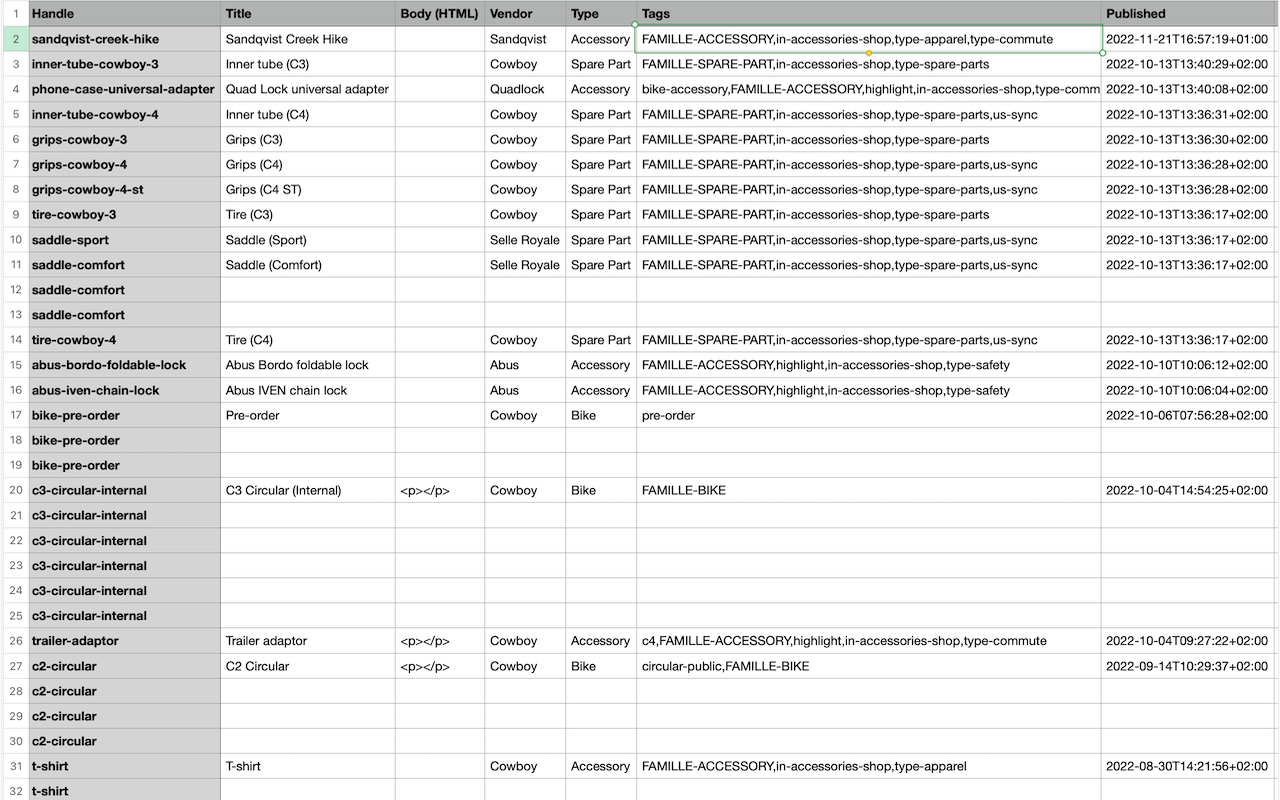Screen dimensions: 1280x800
Task: Select the empty vendor cell in row 12
Action: tap(525, 289)
